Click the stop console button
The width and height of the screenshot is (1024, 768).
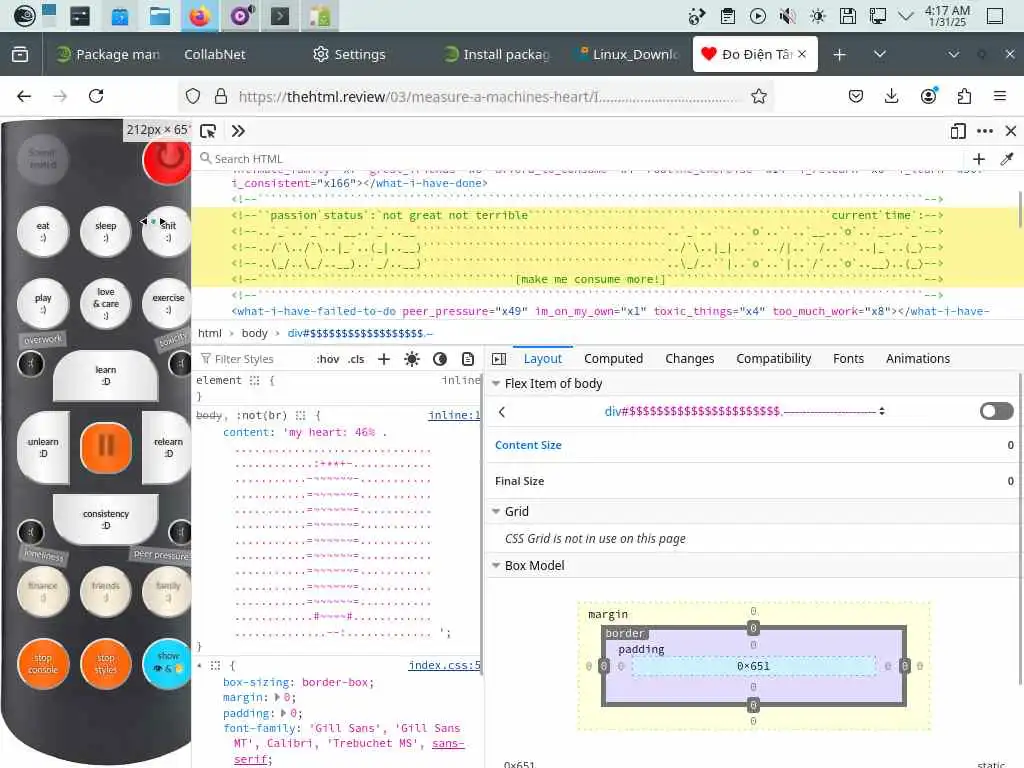43,664
